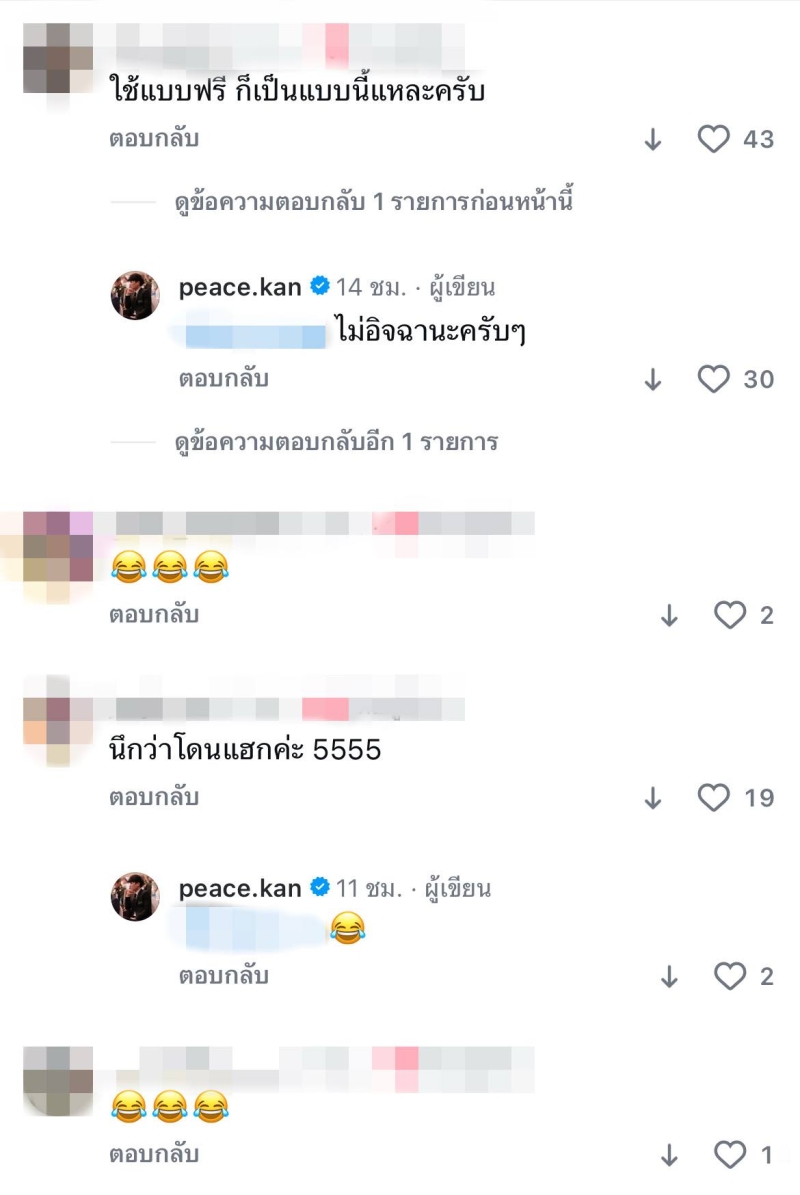The width and height of the screenshot is (800, 1195).
Task: Open peace.kan avatar in the 11 ชม. reply
Action: point(136,896)
